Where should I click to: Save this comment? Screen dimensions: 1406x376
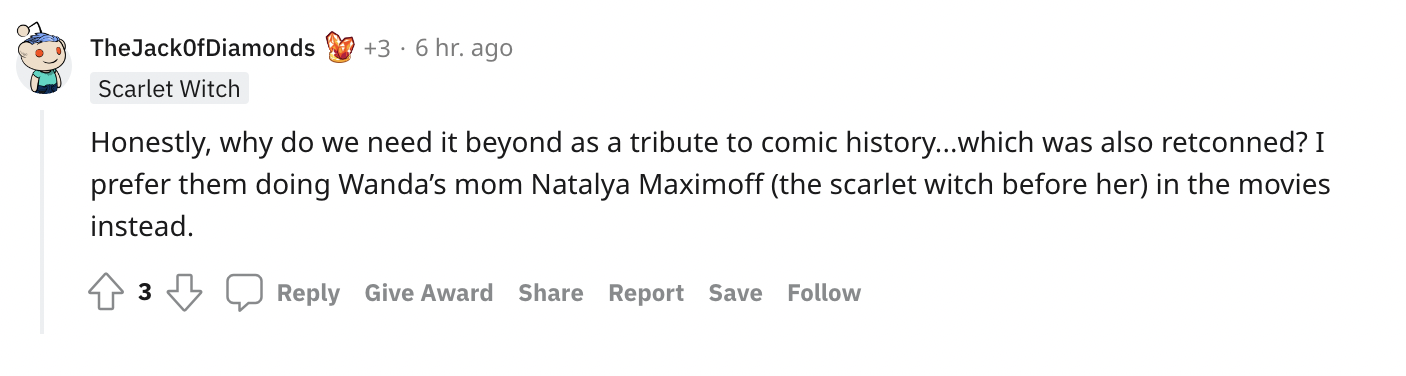735,293
